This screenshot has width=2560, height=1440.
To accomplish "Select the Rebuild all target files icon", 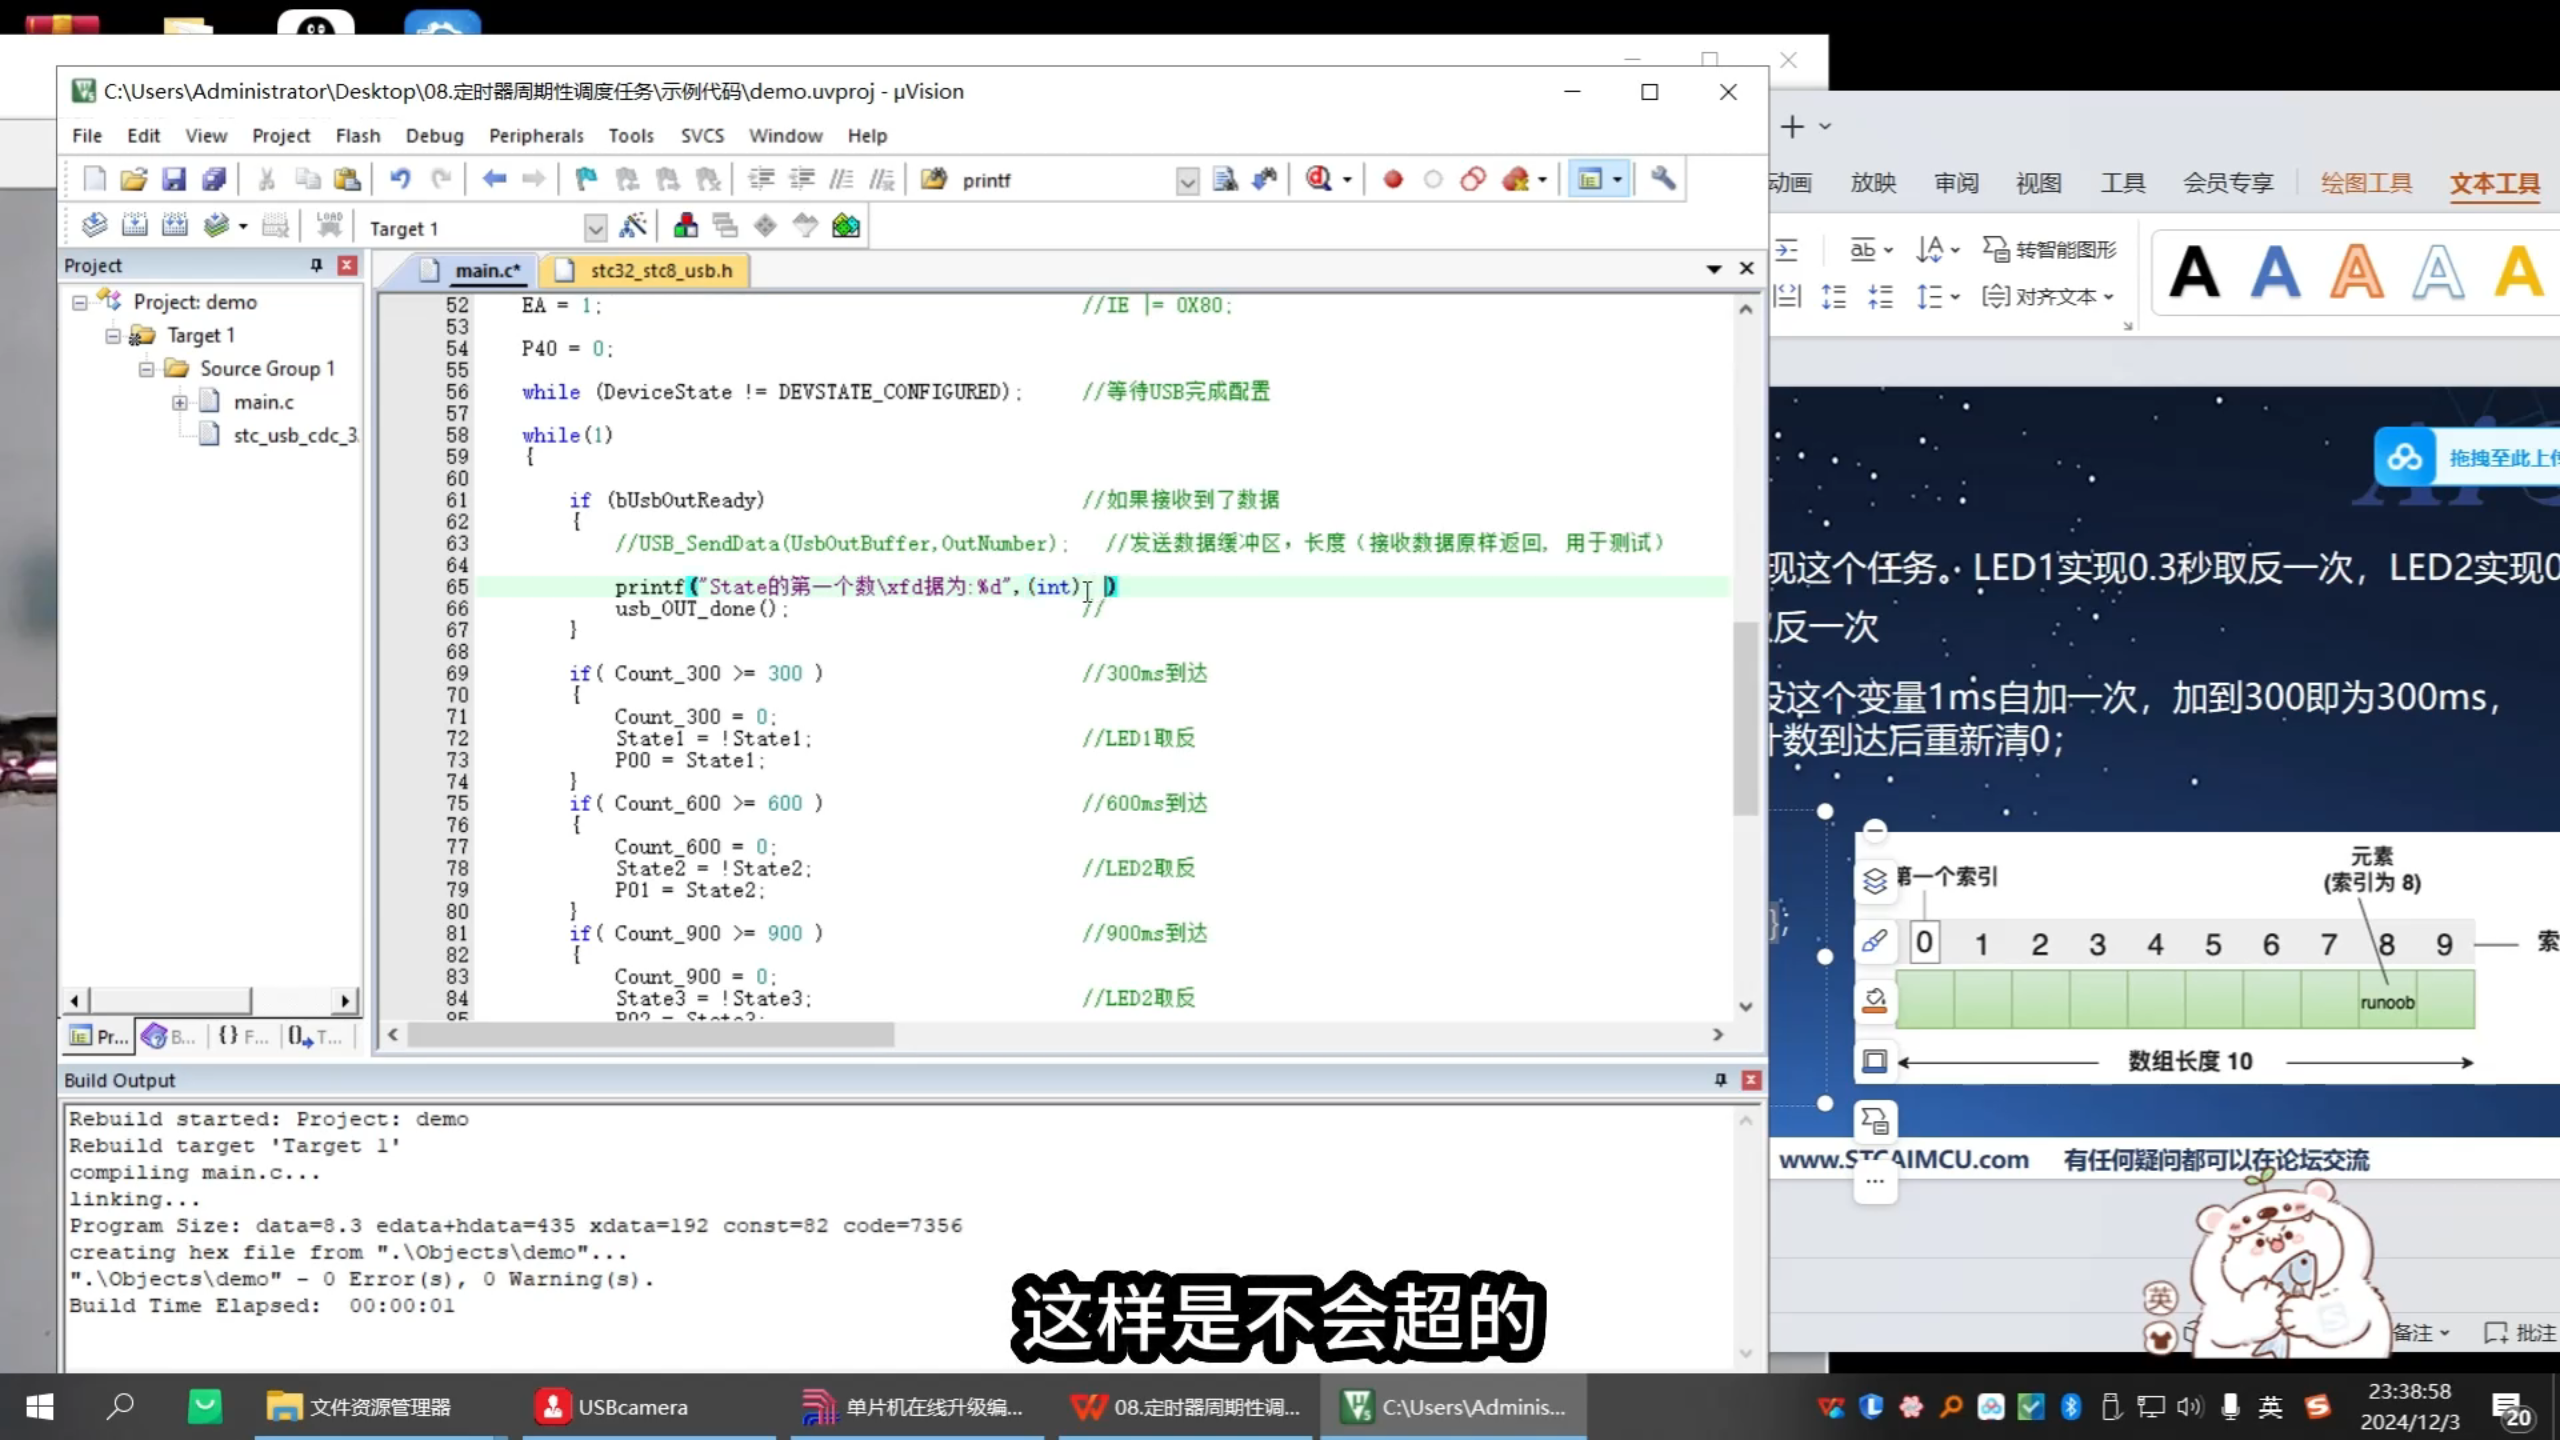I will pos(175,225).
